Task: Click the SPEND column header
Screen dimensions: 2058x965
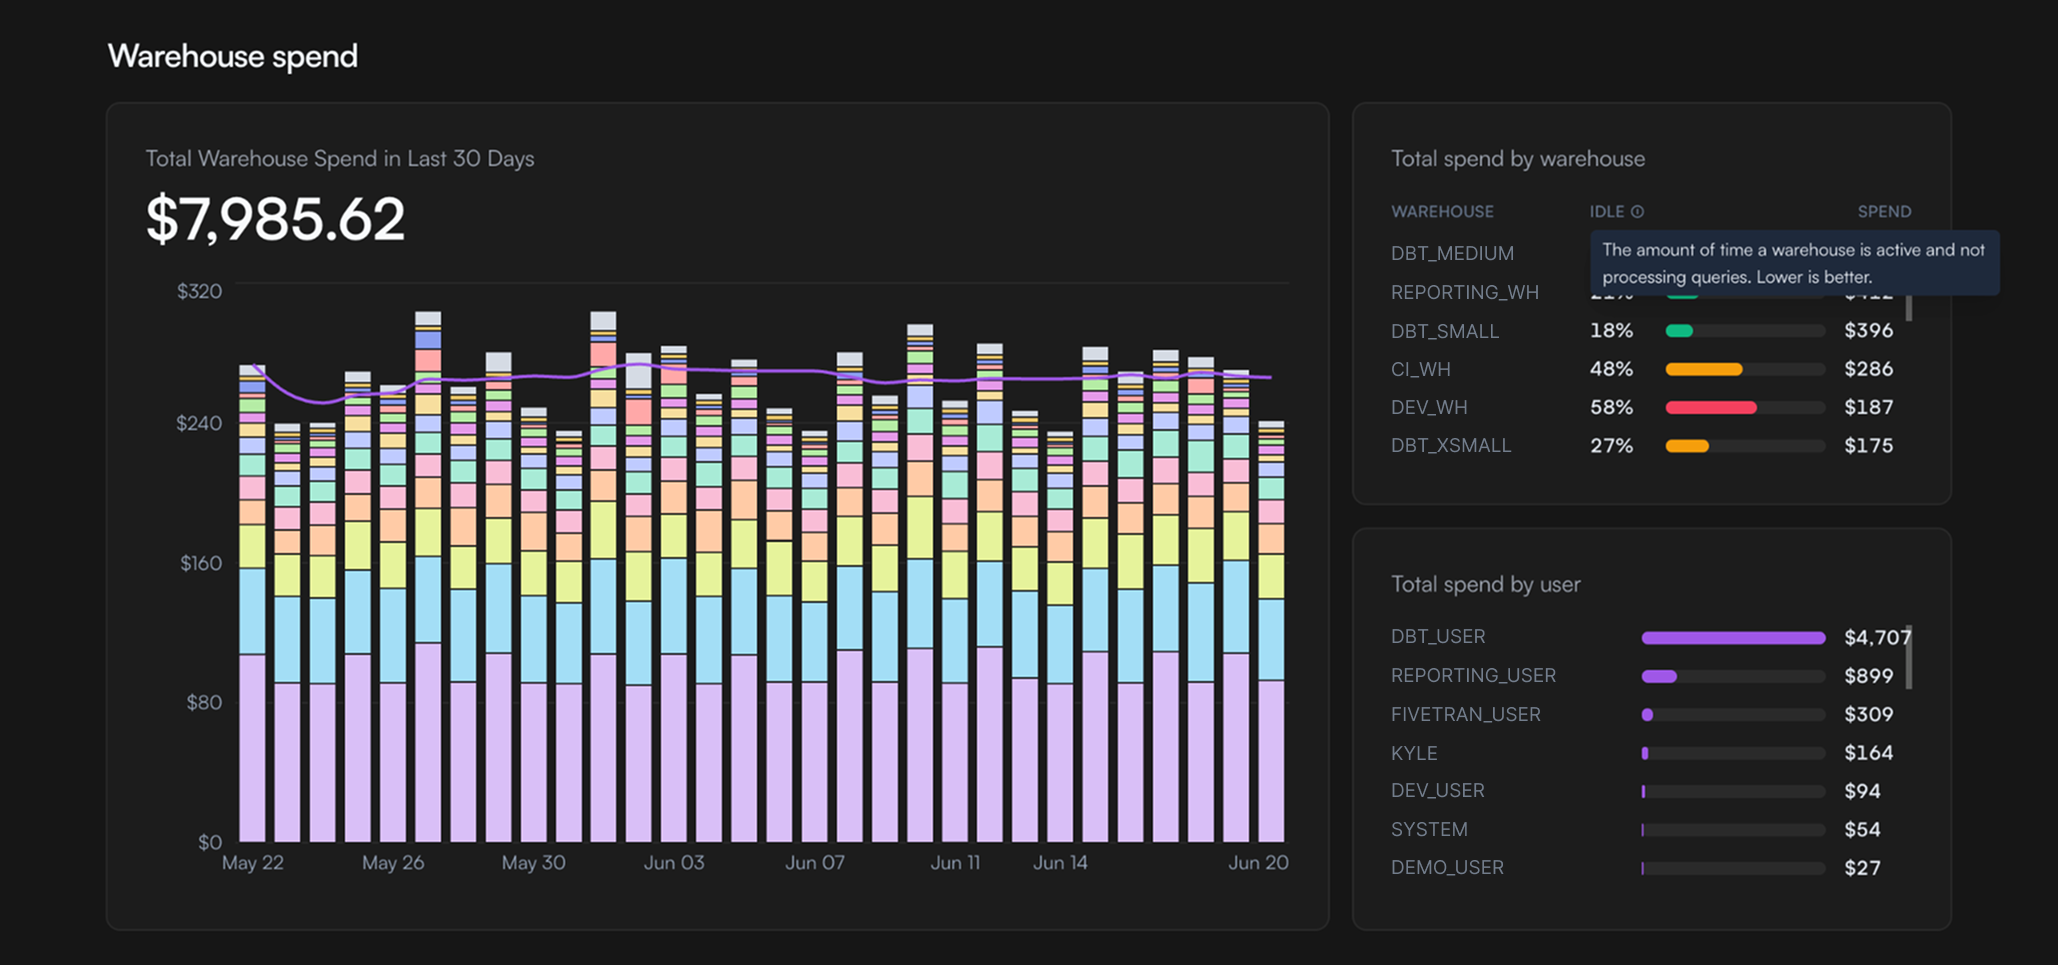Action: [1884, 212]
